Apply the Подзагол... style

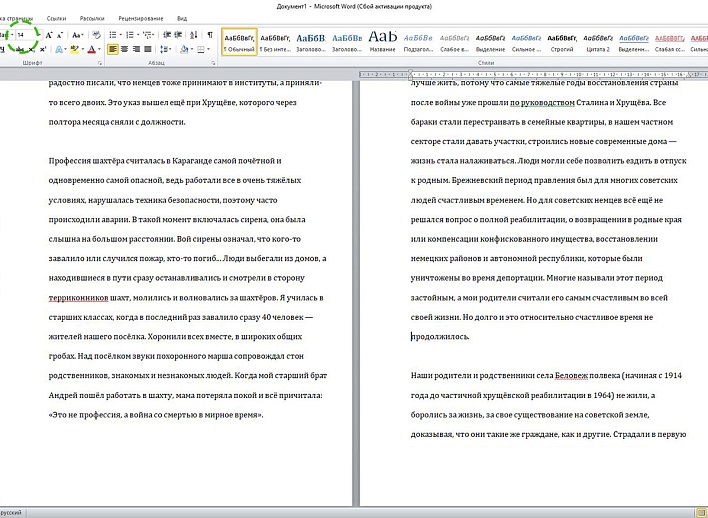[418, 42]
